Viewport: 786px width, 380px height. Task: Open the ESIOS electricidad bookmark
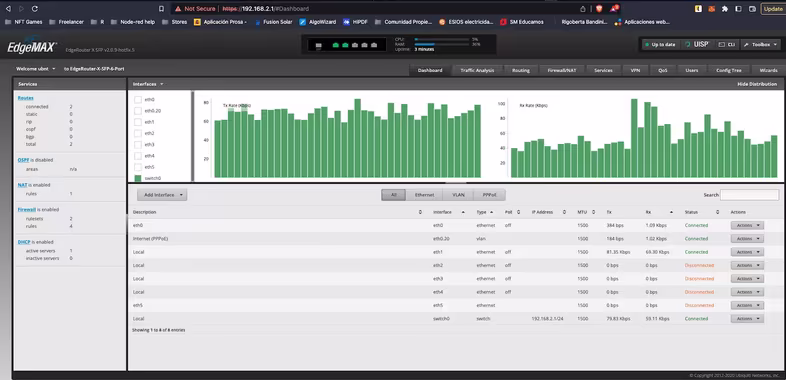coord(466,22)
